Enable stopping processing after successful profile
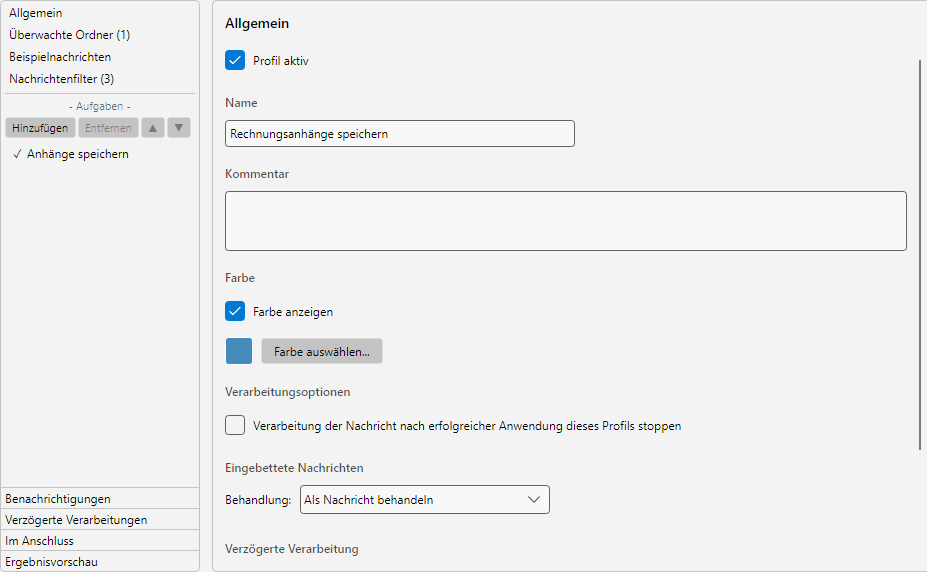This screenshot has height=572, width=927. coord(235,425)
